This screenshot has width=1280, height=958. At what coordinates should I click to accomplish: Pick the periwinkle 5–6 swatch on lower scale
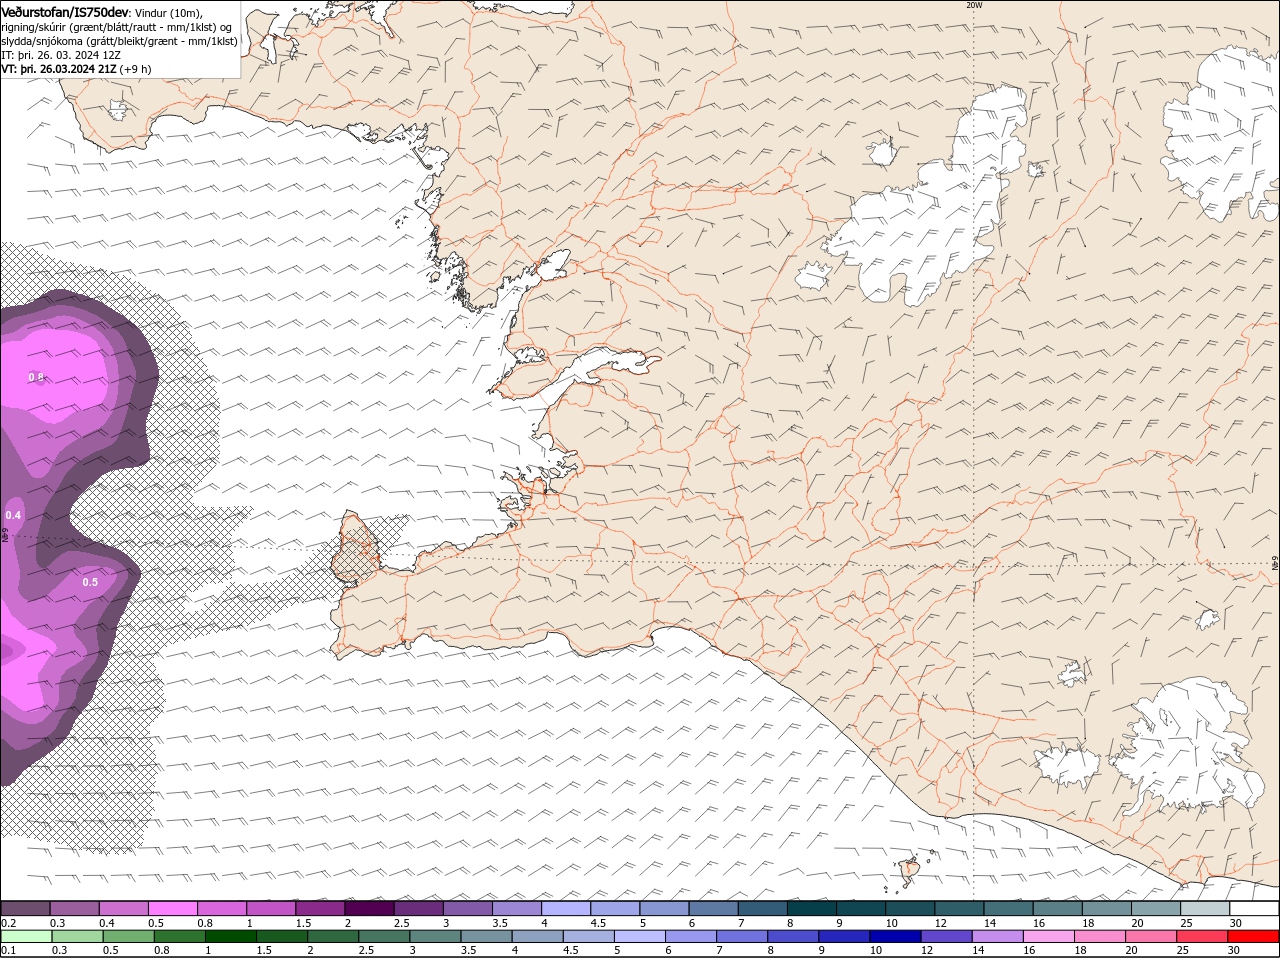click(639, 936)
